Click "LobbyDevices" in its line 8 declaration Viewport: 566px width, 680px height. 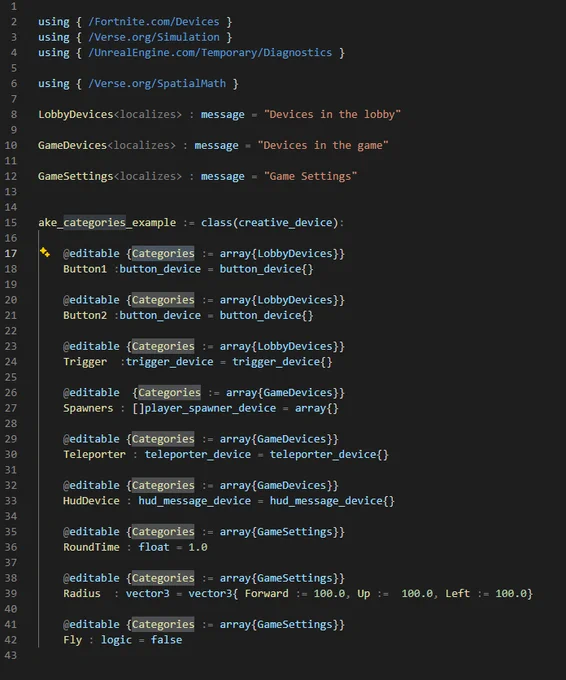coord(75,114)
